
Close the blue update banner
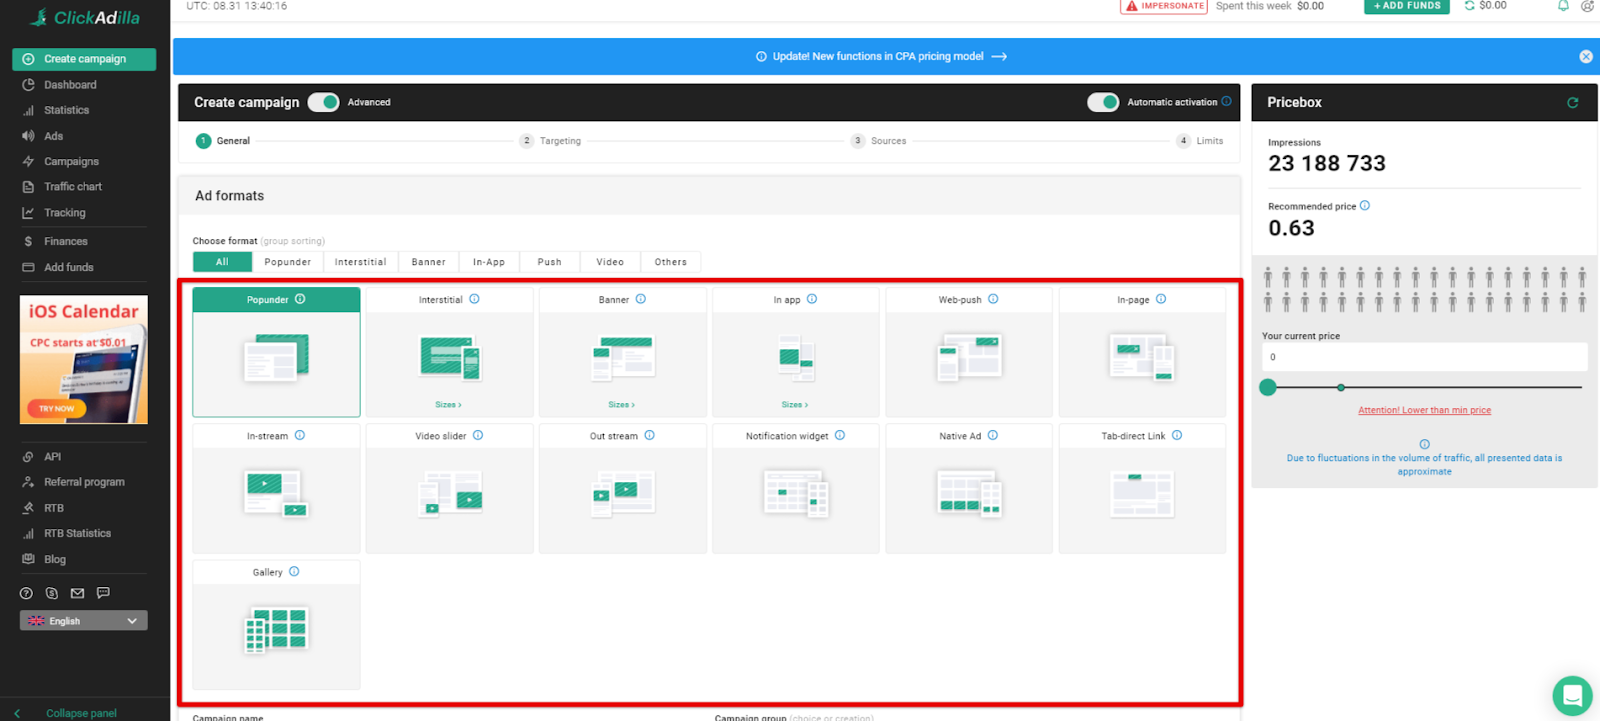pyautogui.click(x=1586, y=57)
